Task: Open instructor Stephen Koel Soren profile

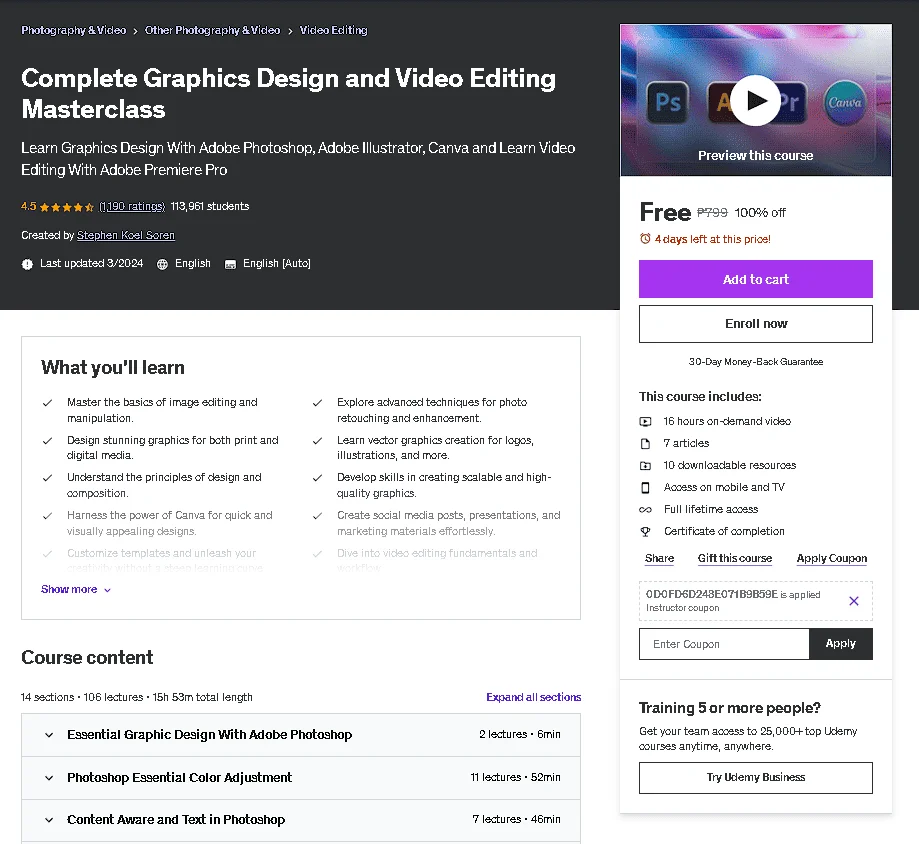Action: (126, 235)
